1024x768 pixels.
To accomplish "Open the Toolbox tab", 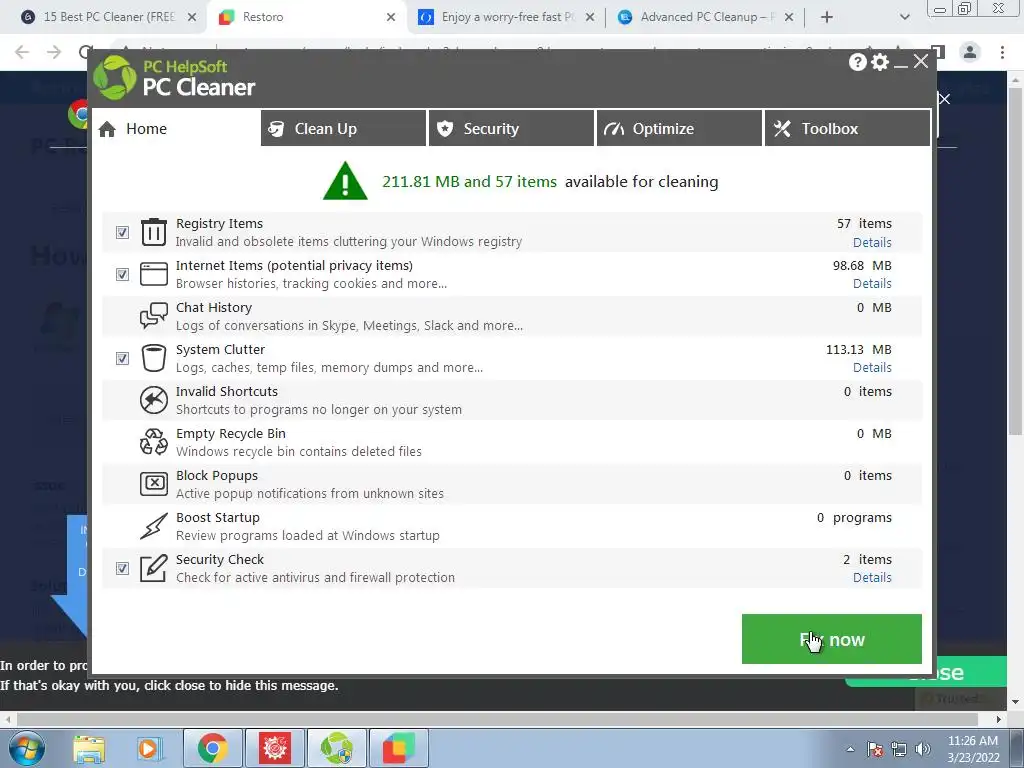I will (x=847, y=129).
